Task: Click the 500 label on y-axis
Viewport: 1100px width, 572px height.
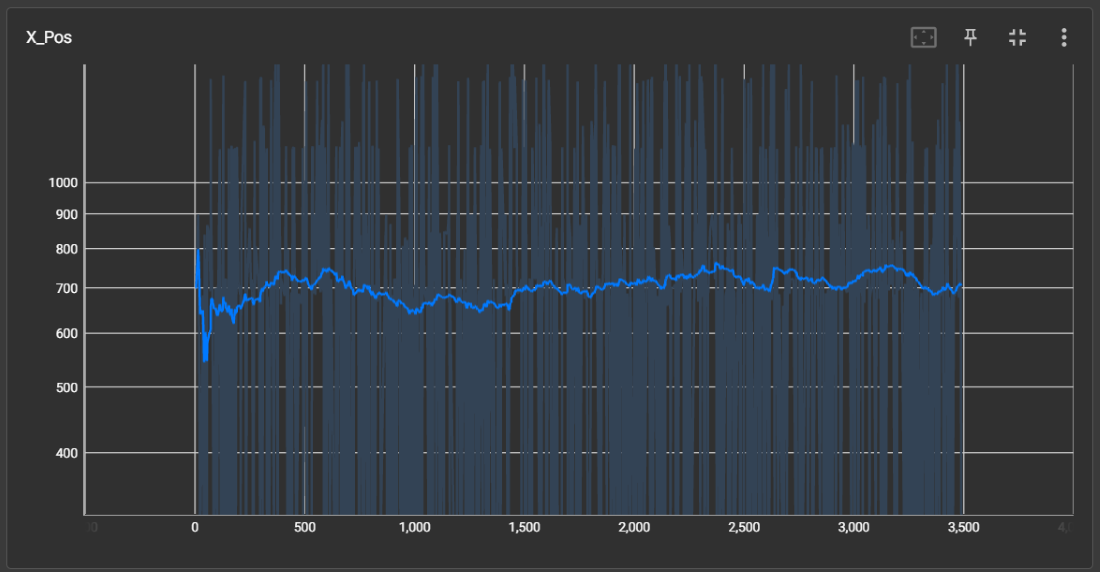Action: point(66,387)
